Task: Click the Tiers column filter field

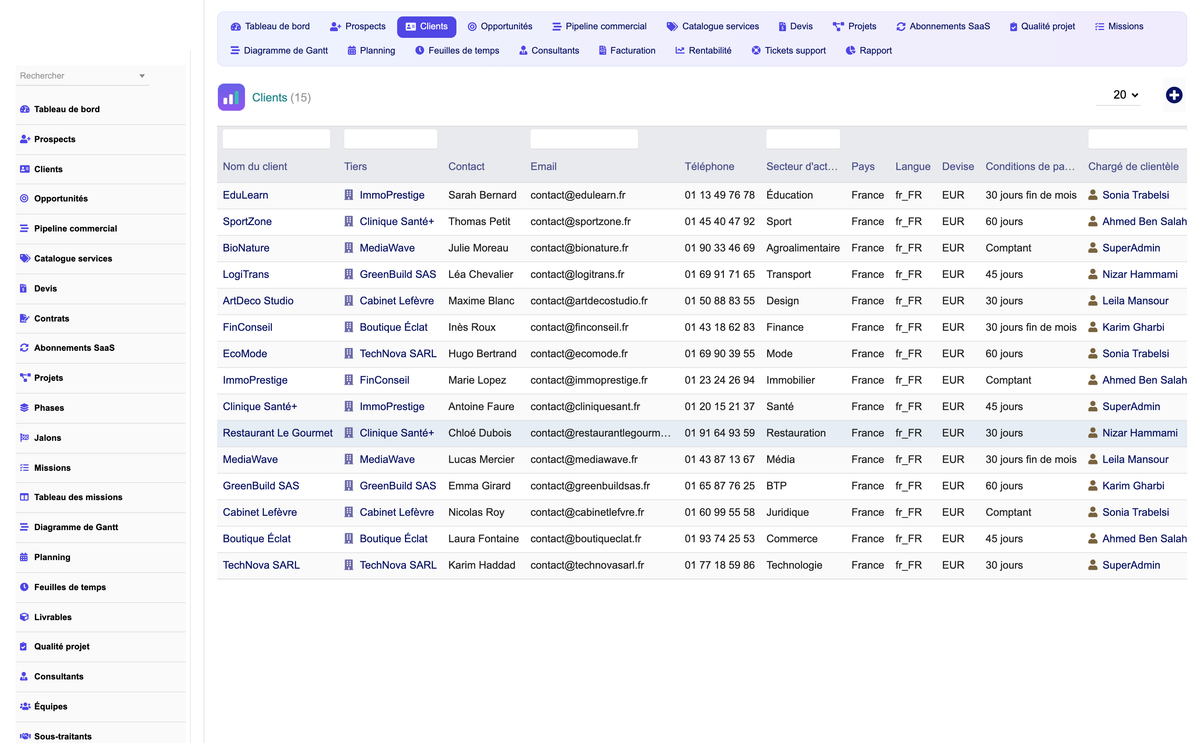Action: click(390, 139)
